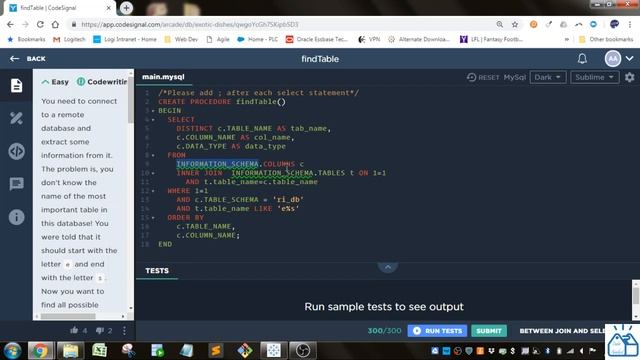The width and height of the screenshot is (640, 360).
Task: Click the browser reload icon
Action: pos(40,24)
